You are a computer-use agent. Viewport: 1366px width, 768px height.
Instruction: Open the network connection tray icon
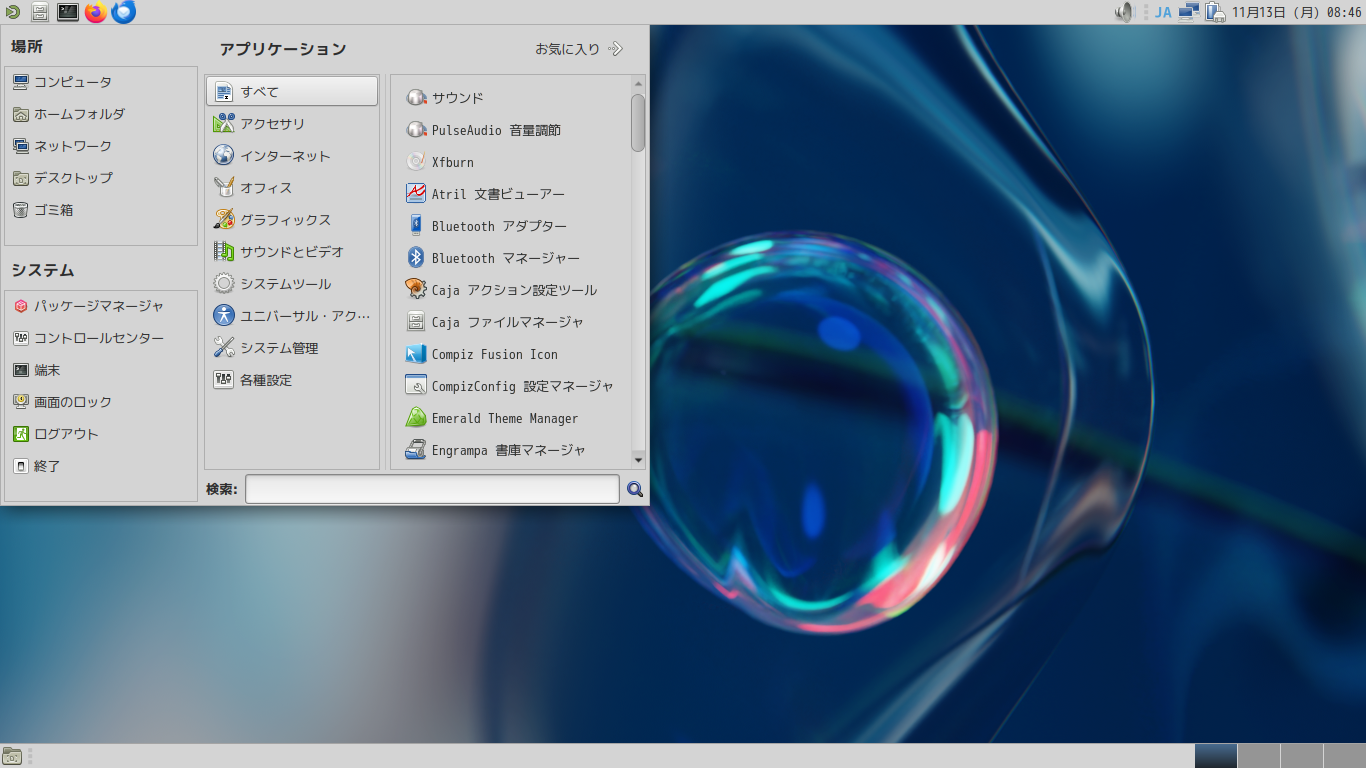(1189, 12)
